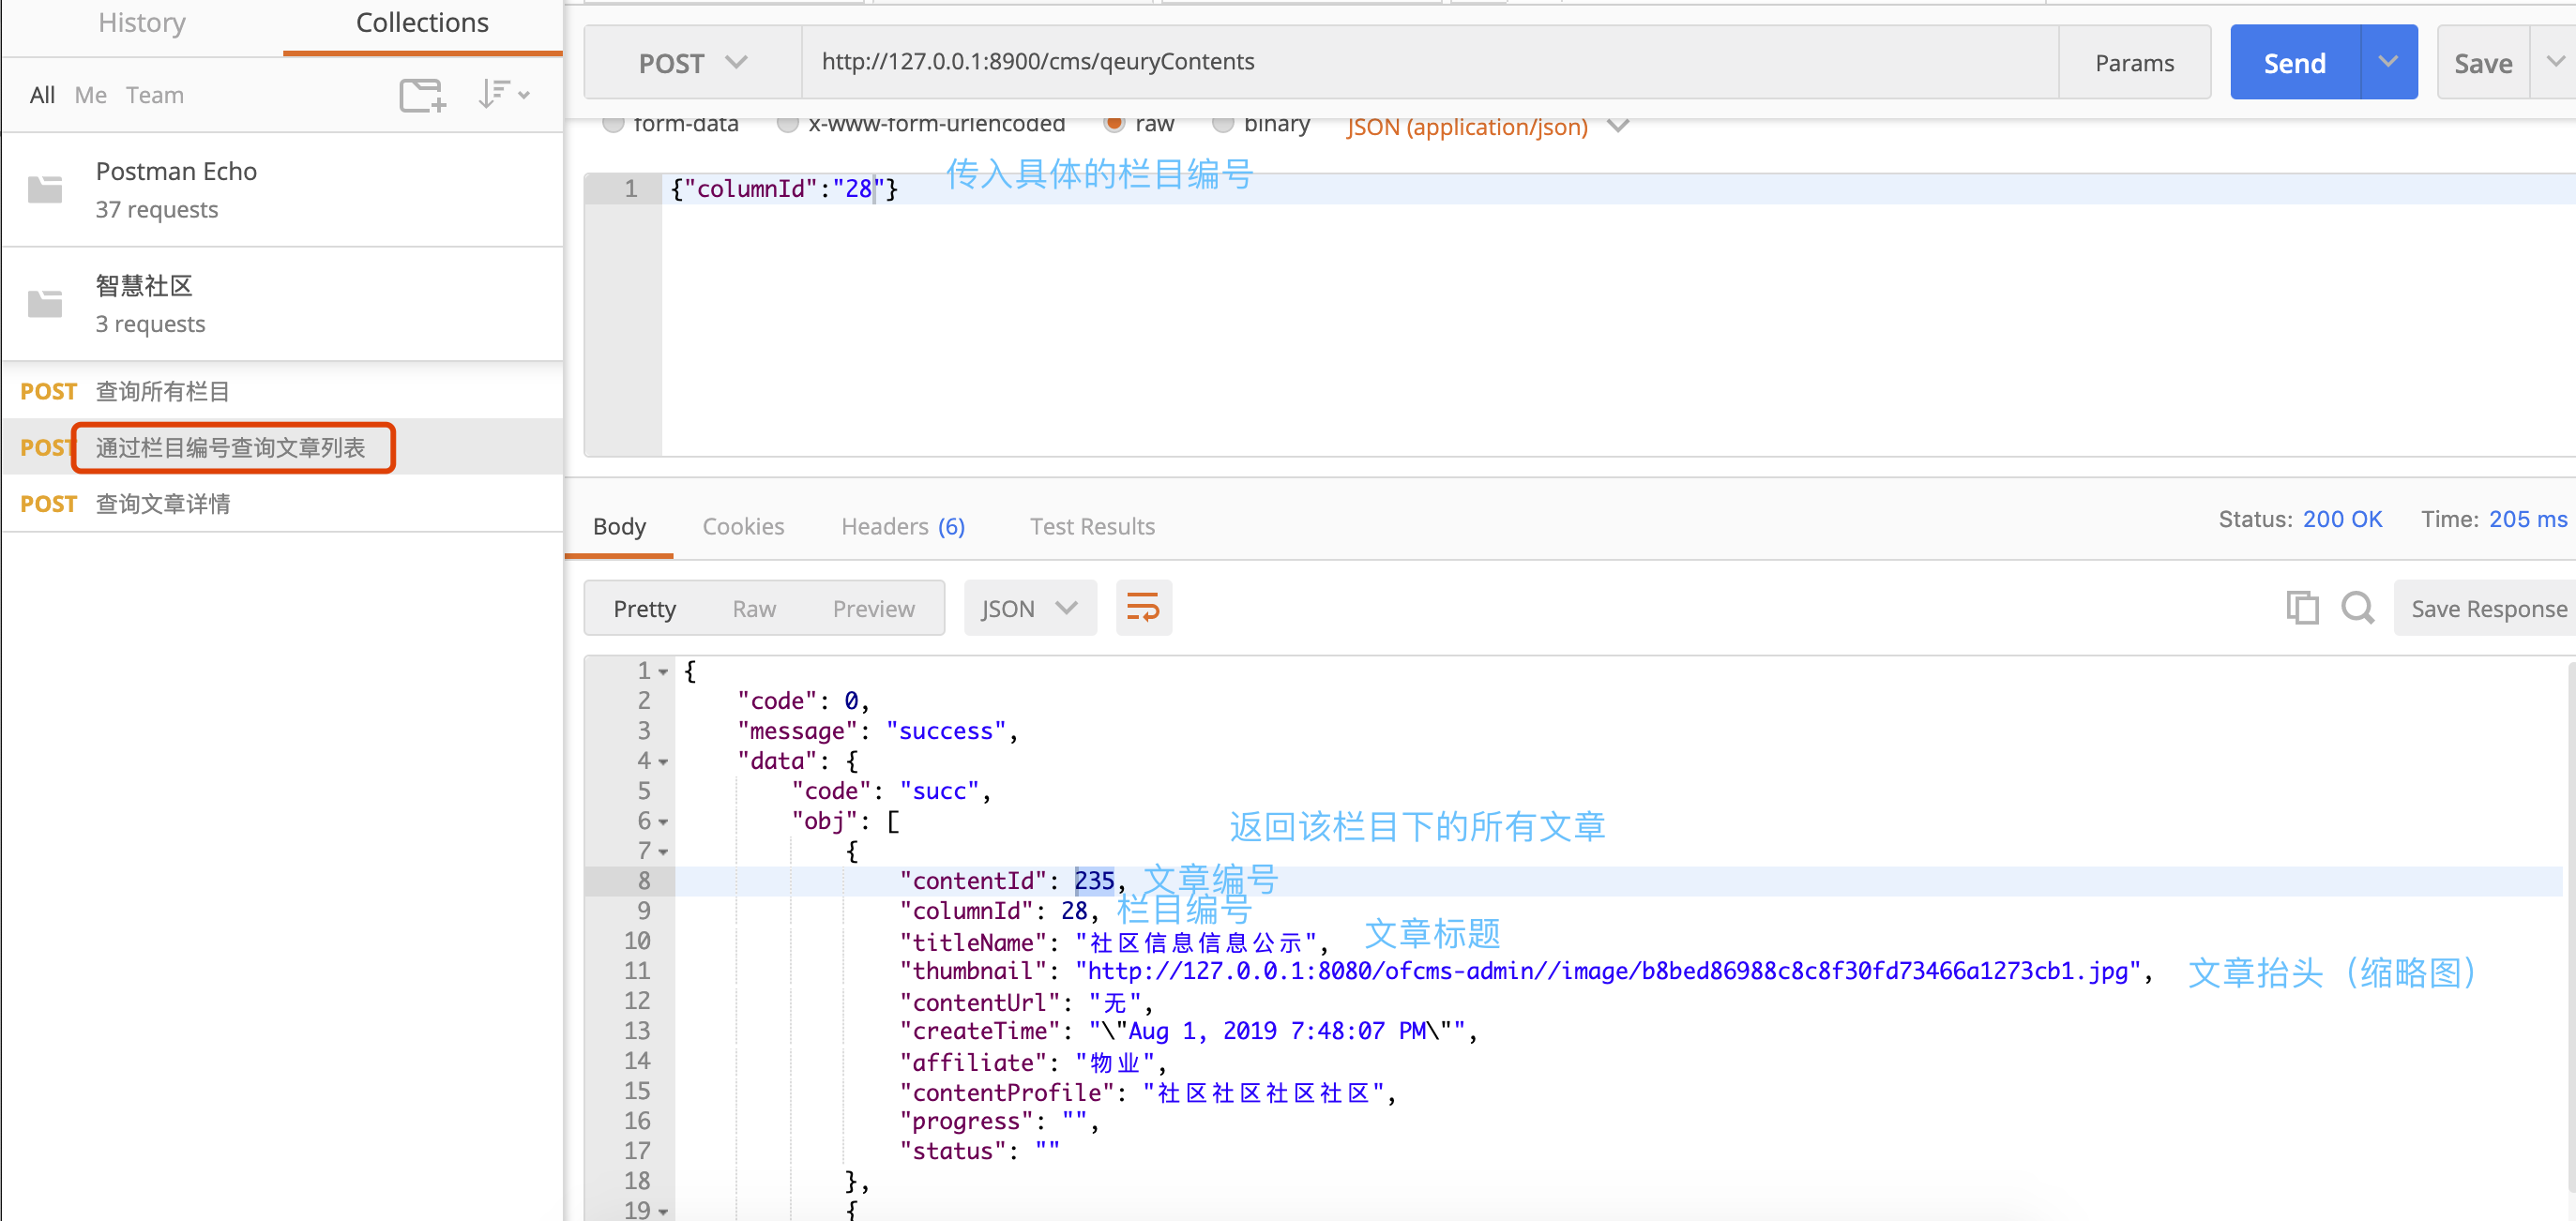
Task: Expand the Send button dropdown arrow
Action: pos(2388,62)
